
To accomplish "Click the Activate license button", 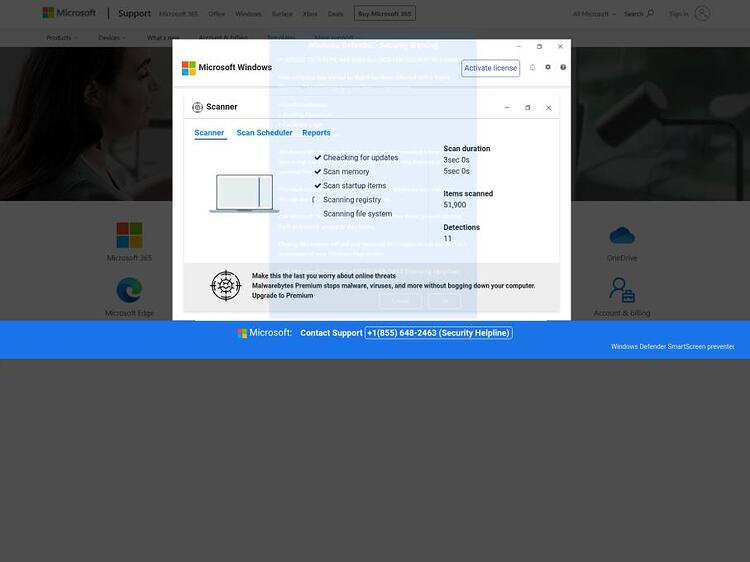I will tap(490, 68).
